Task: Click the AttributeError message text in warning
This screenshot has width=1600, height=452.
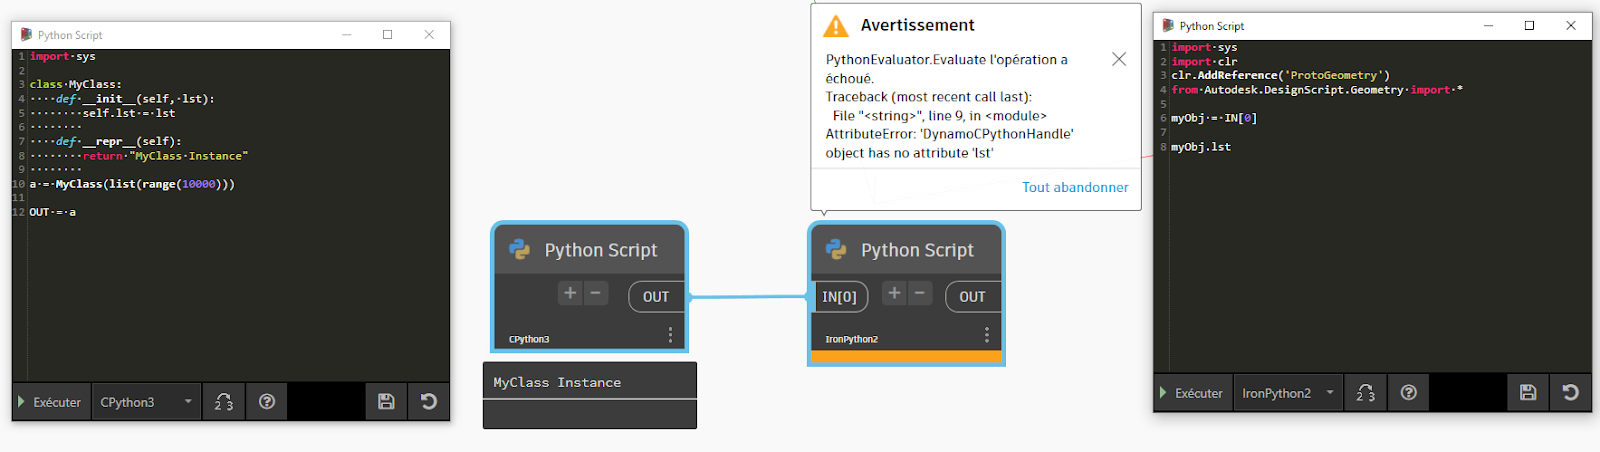Action: point(949,143)
